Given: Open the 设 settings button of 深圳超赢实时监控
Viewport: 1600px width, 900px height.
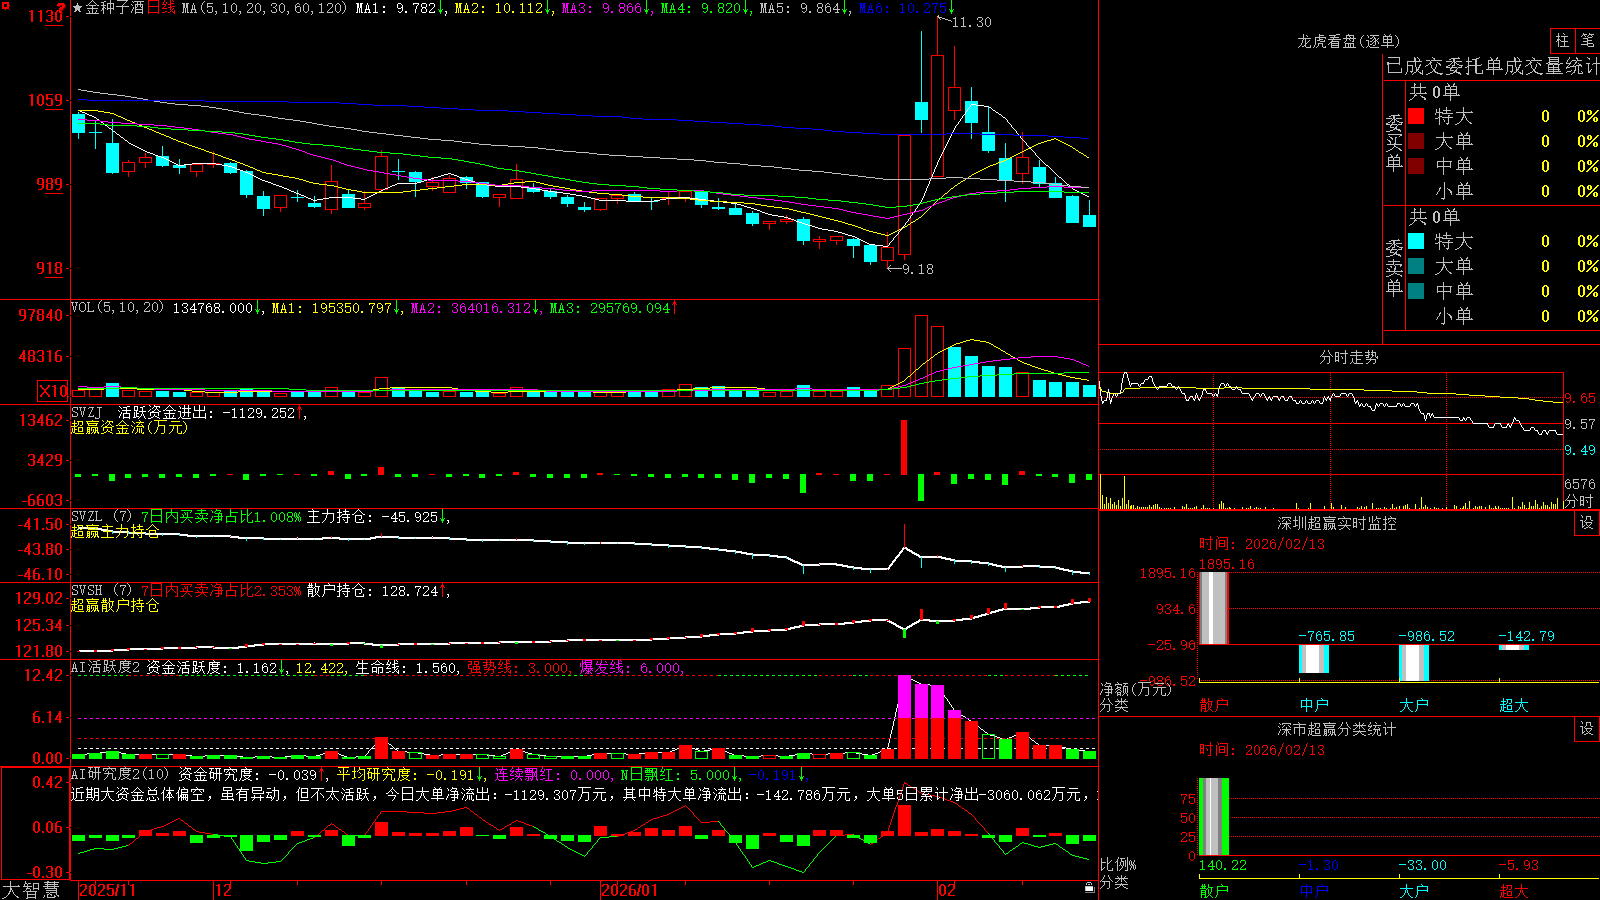Looking at the screenshot, I should point(1587,523).
